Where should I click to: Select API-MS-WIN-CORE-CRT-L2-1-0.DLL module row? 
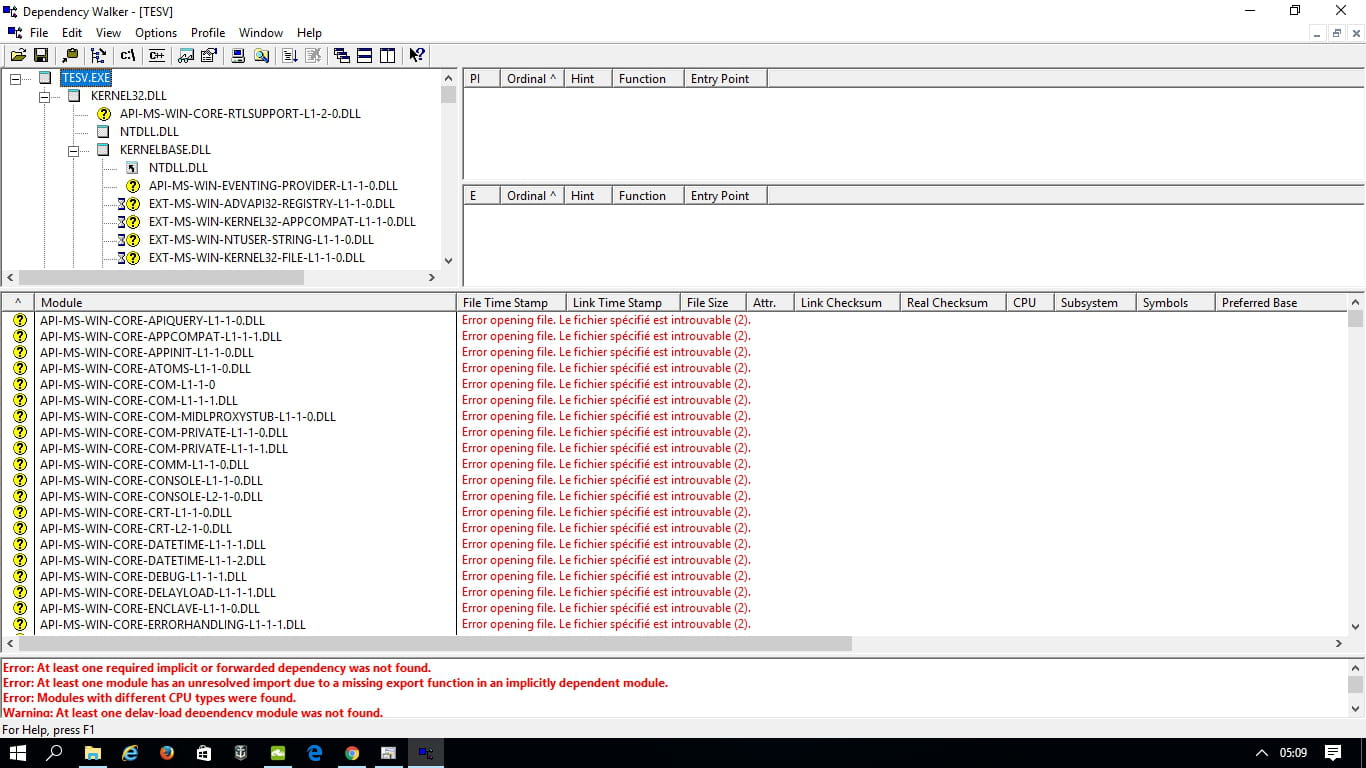pyautogui.click(x=135, y=529)
